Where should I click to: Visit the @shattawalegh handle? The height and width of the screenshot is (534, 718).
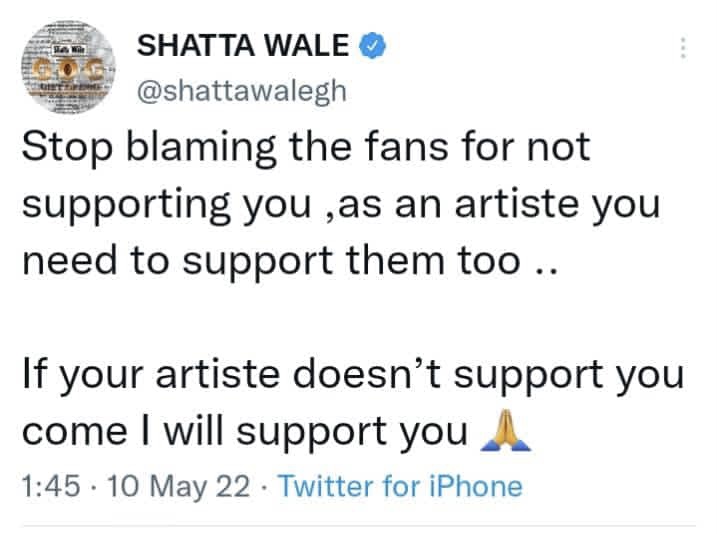pos(241,90)
